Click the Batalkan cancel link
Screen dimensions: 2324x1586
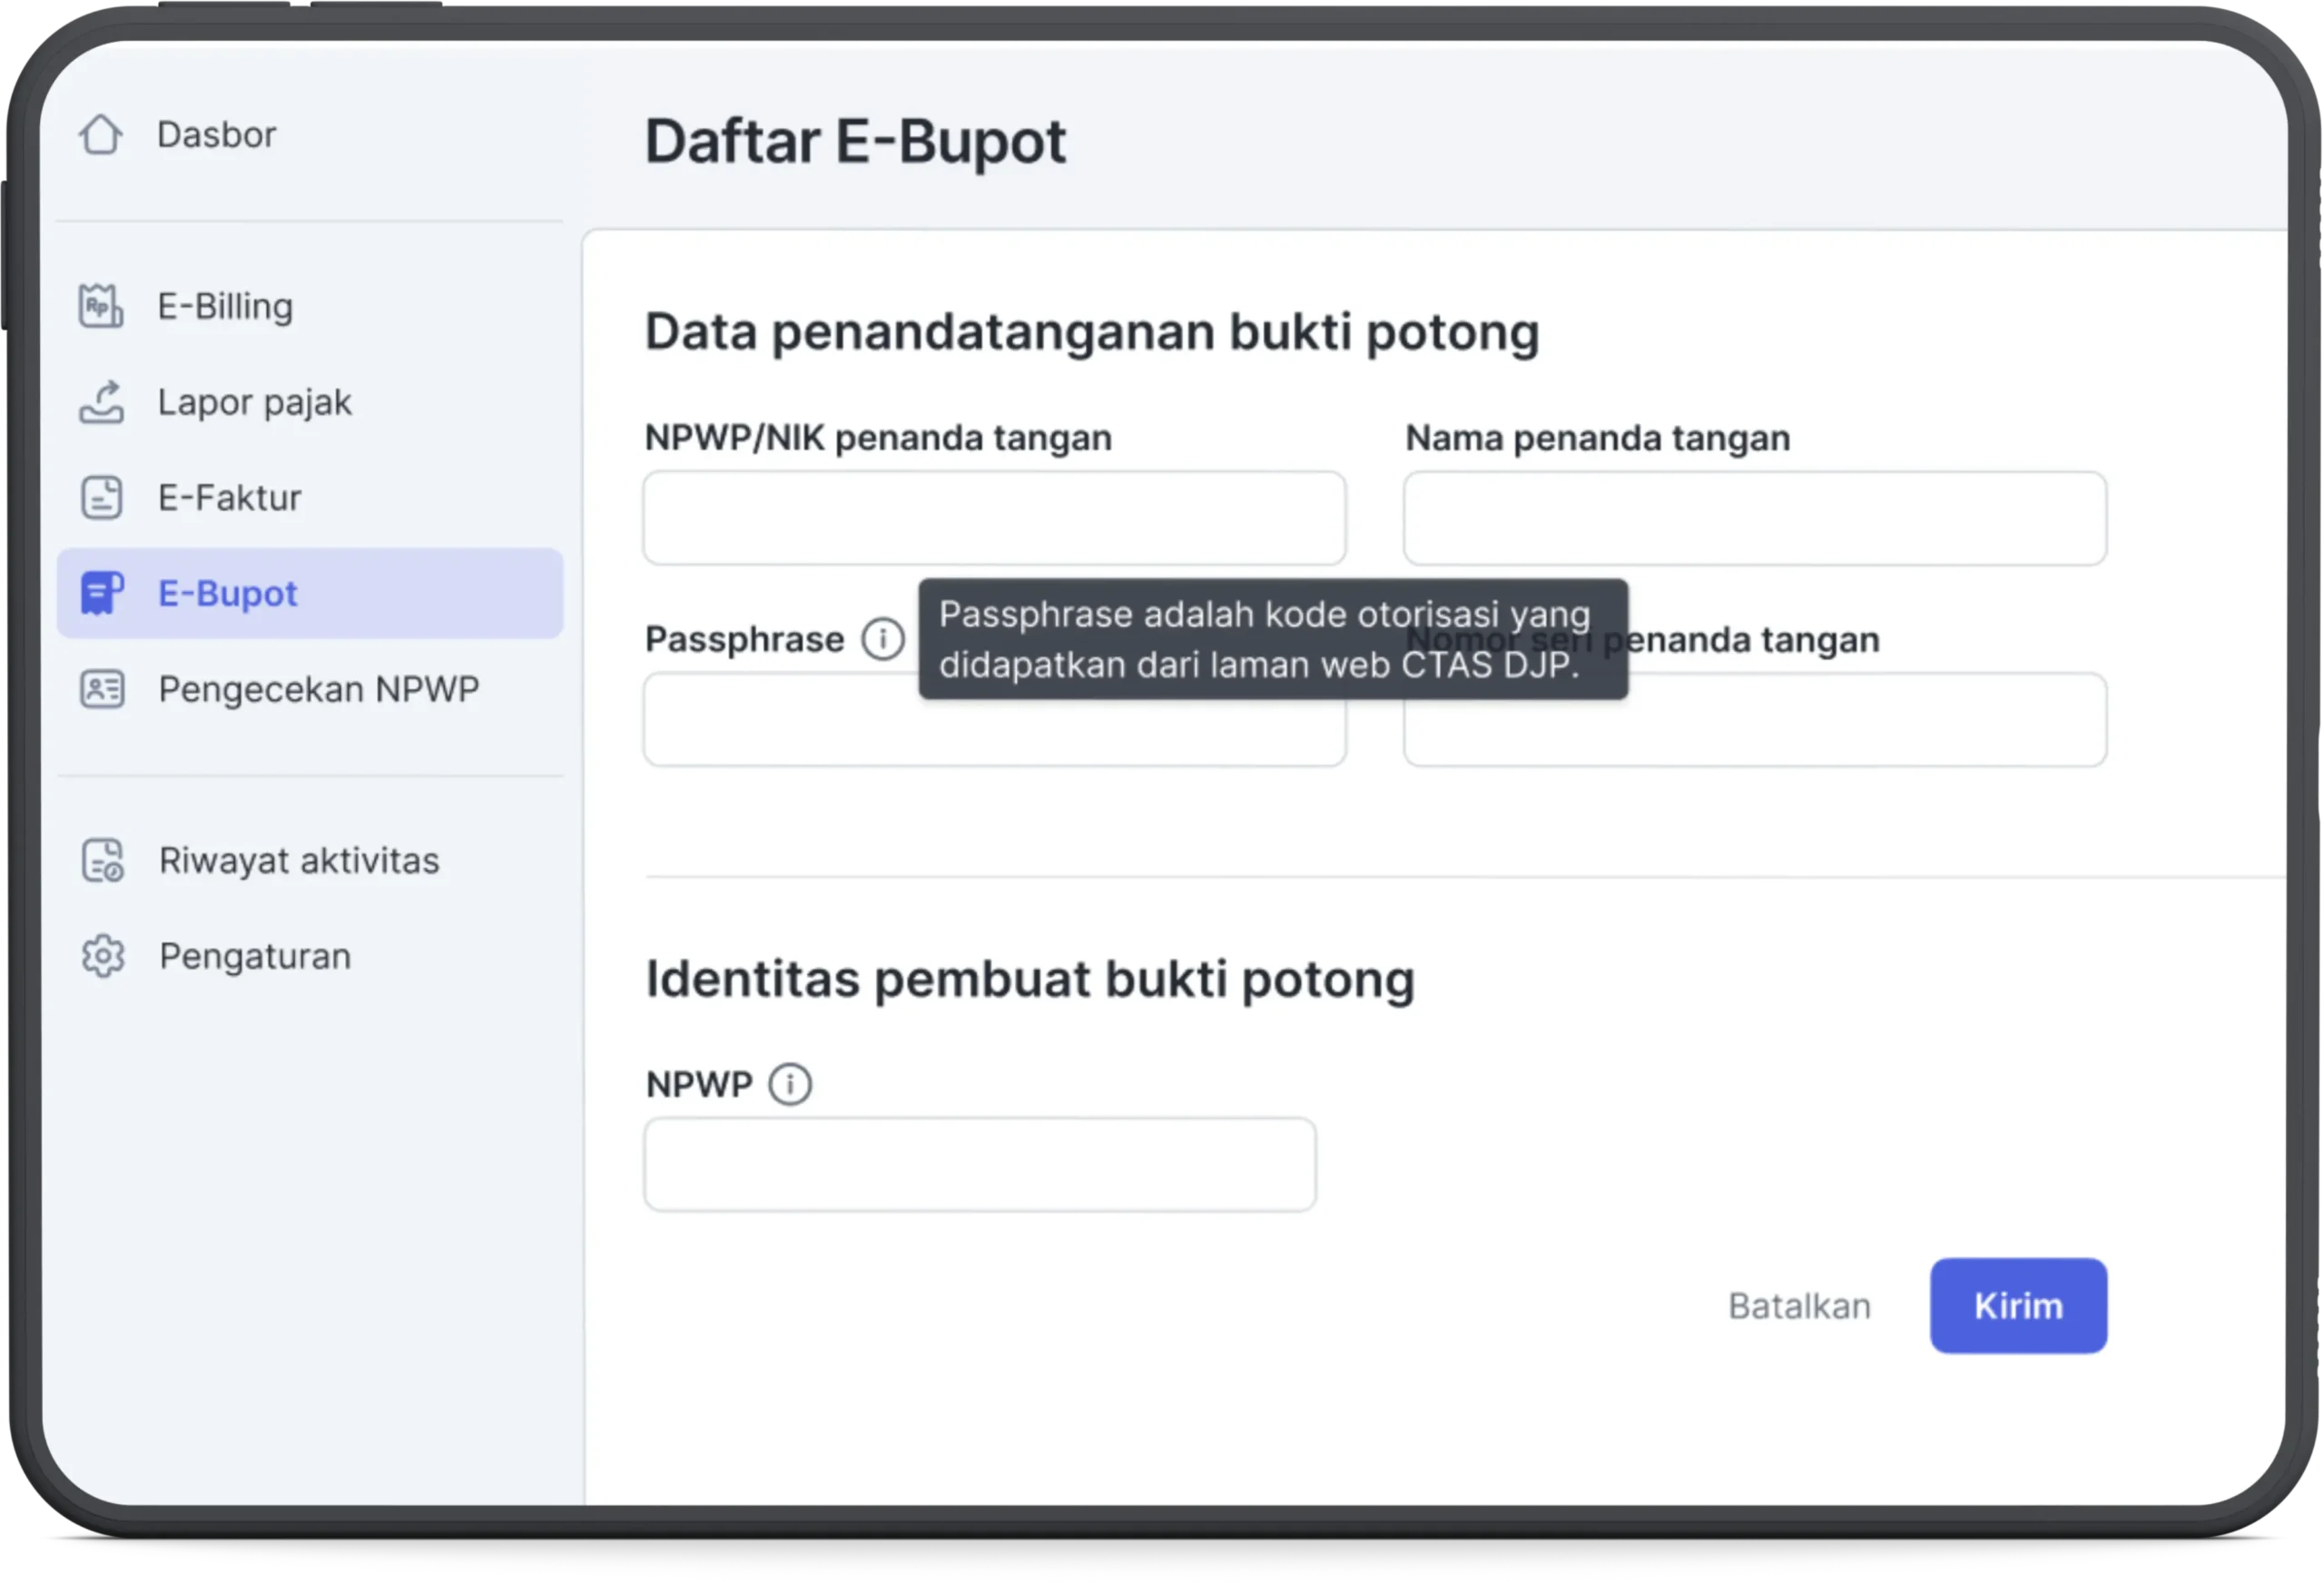tap(1798, 1306)
